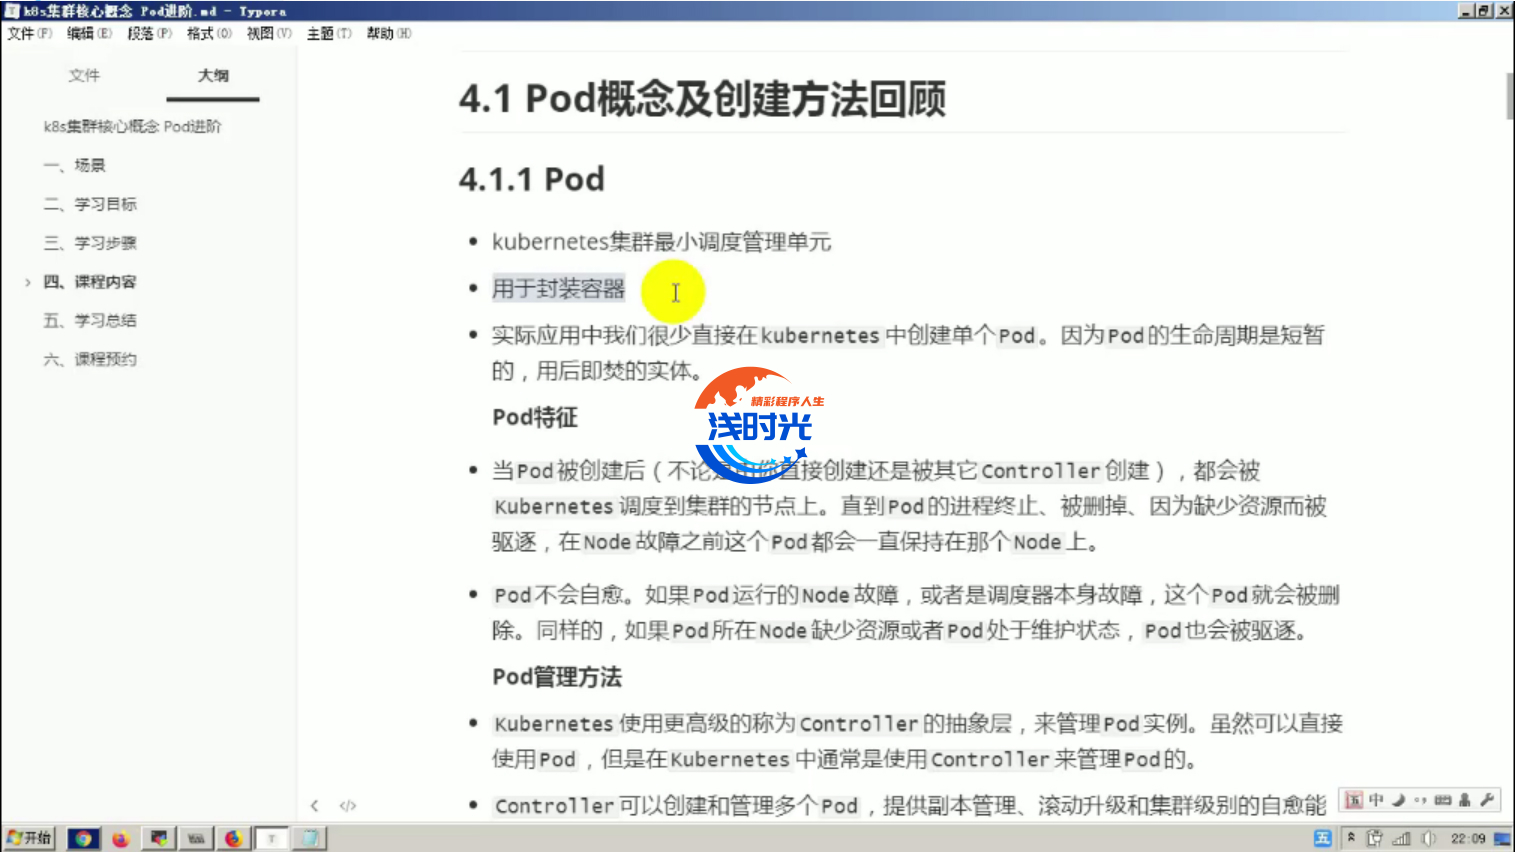The height and width of the screenshot is (852, 1515).
Task: Click the network signal tray icon
Action: (x=1402, y=838)
